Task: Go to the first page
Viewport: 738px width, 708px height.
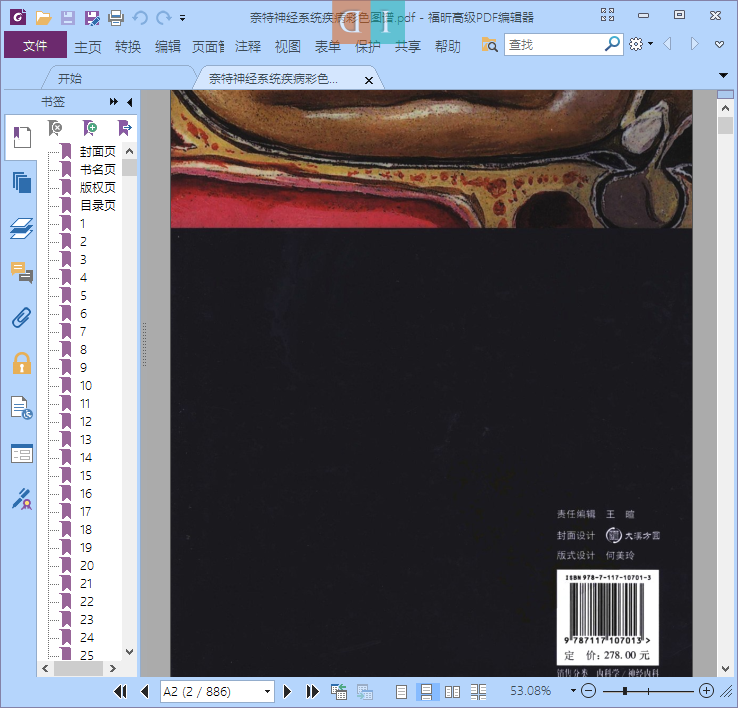Action: click(120, 692)
